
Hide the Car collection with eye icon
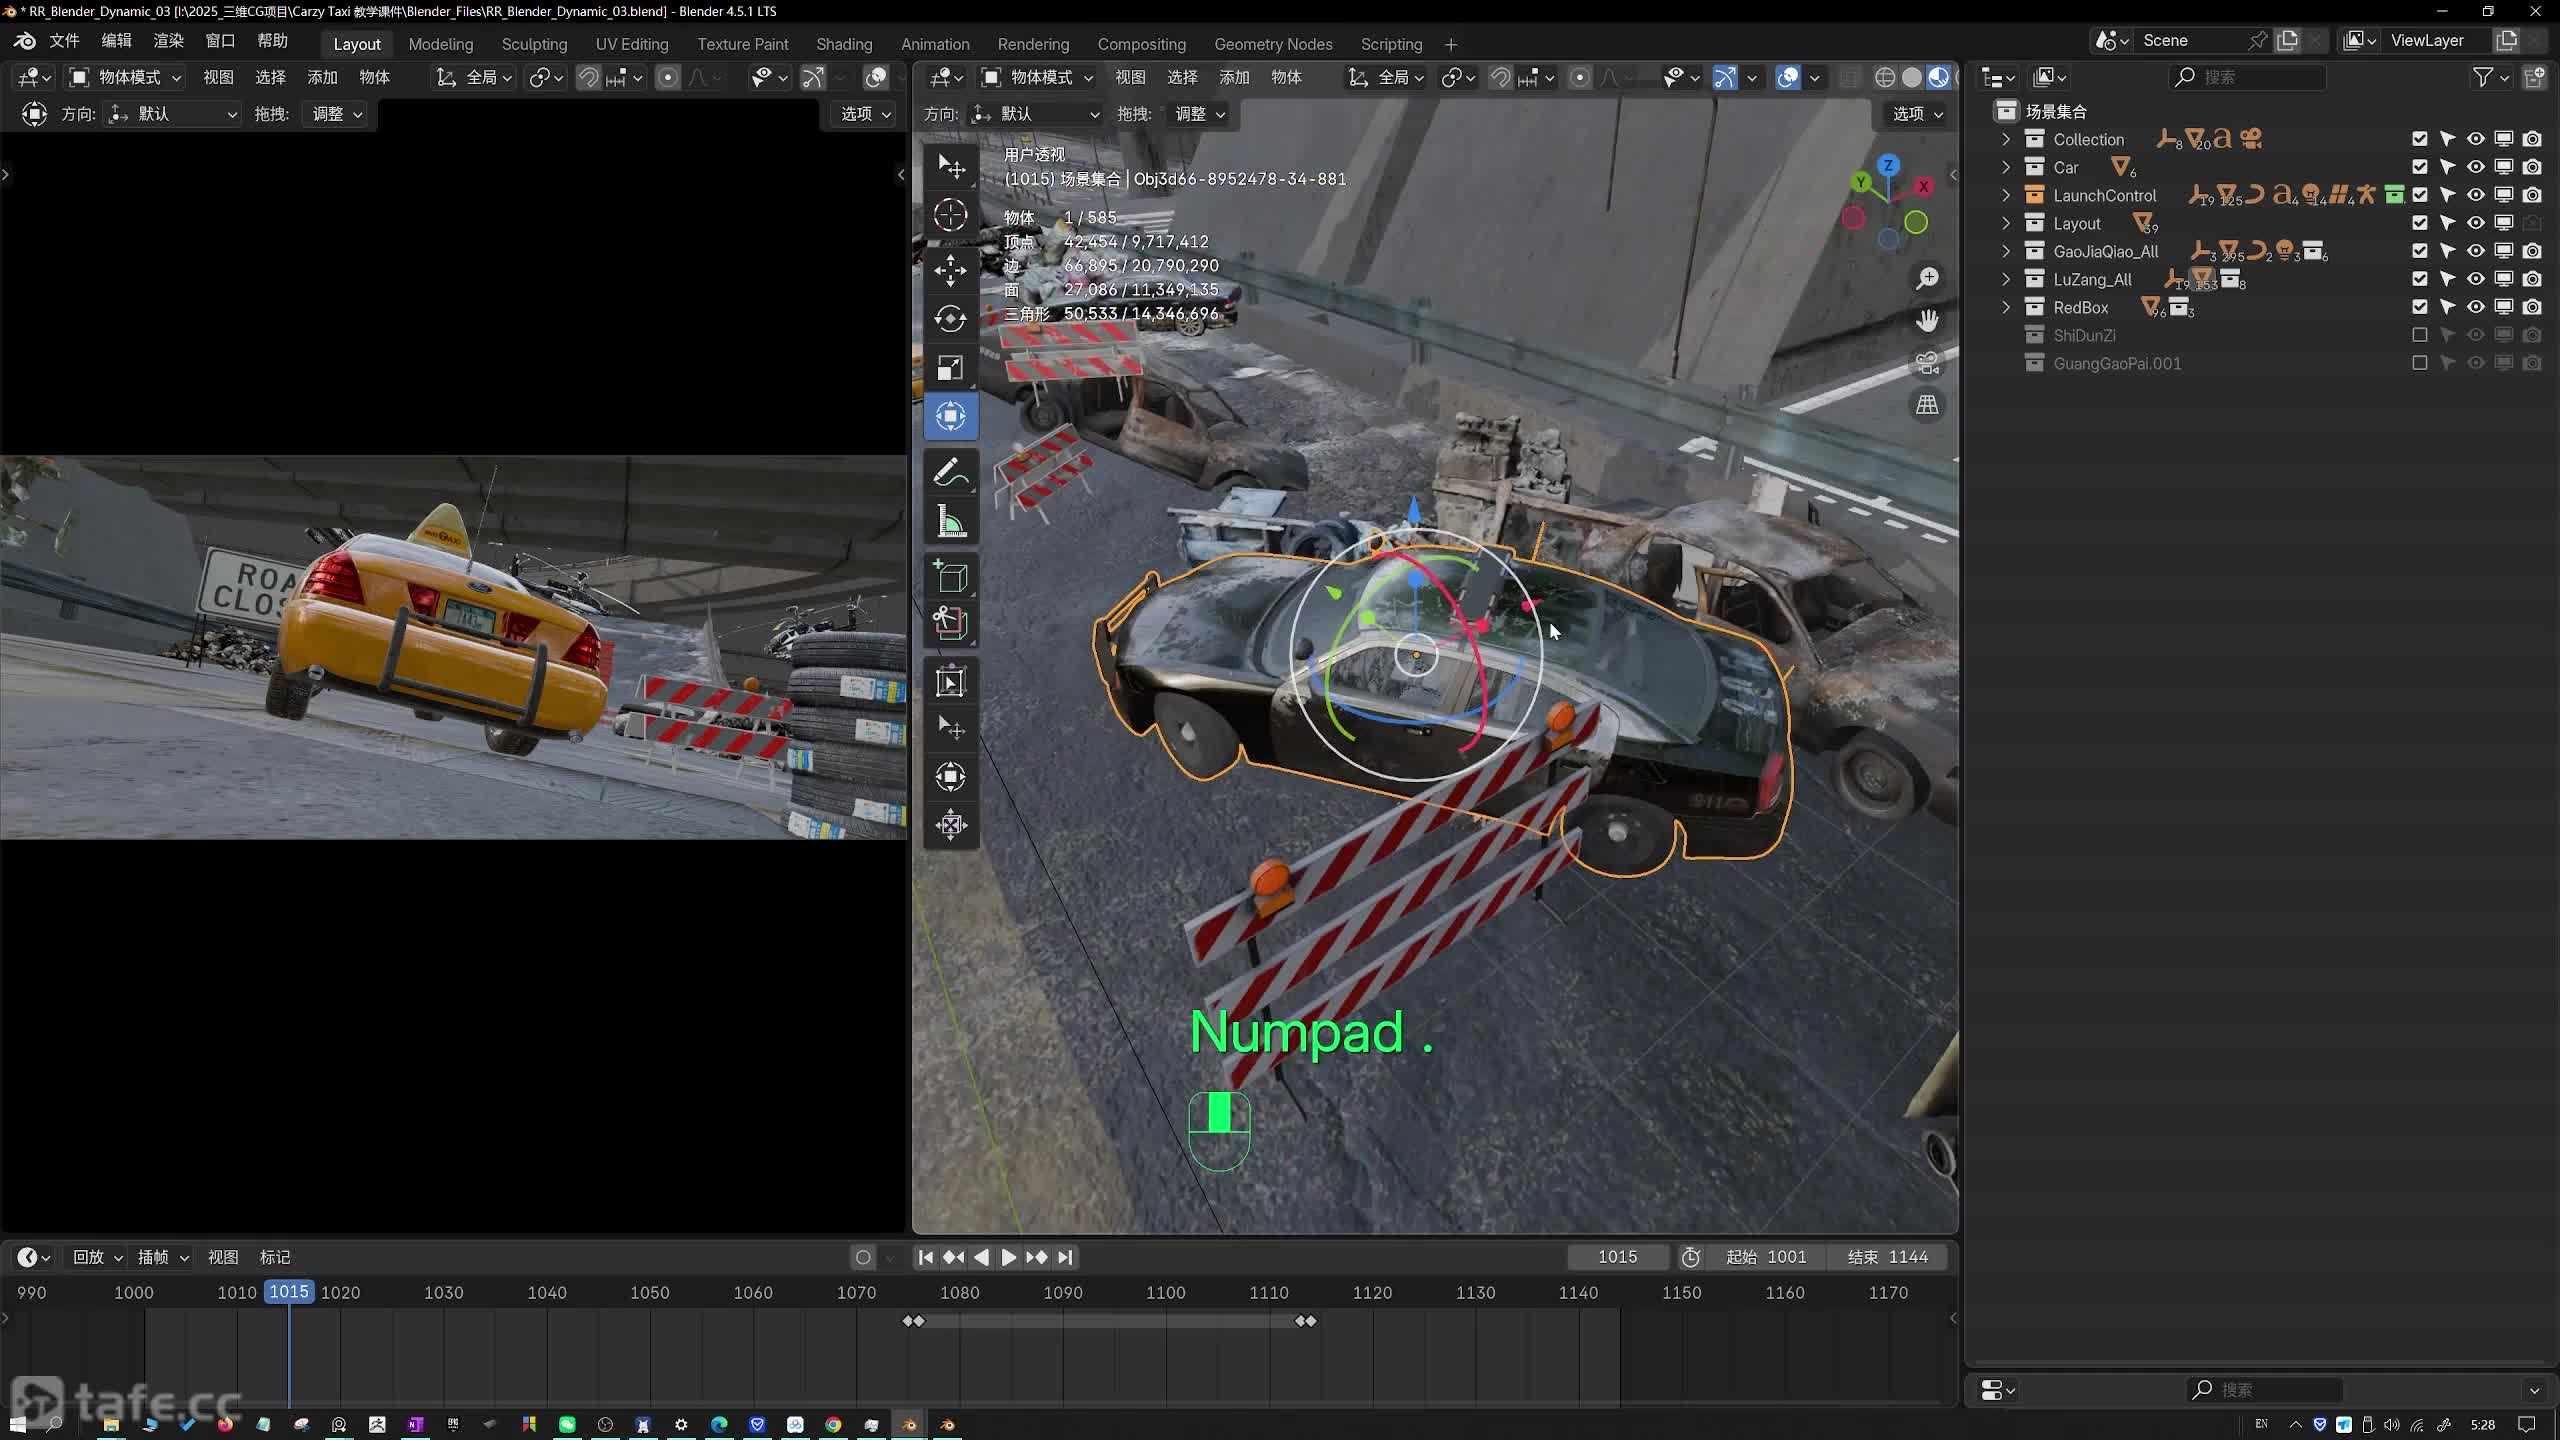pos(2475,167)
